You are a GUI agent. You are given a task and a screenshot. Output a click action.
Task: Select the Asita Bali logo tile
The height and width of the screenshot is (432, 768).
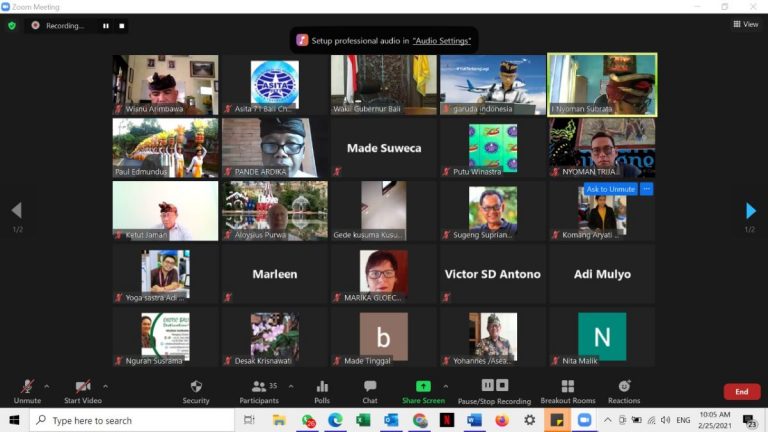275,85
